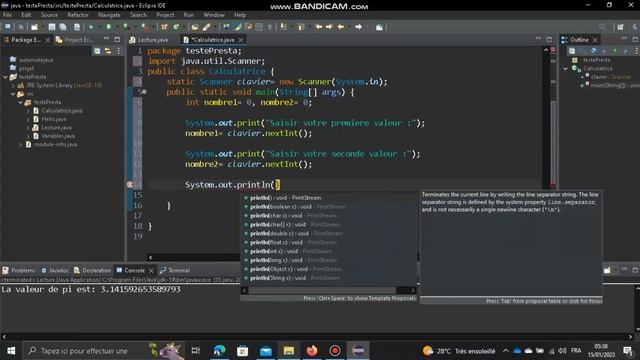Close the Console tab

click(x=151, y=270)
